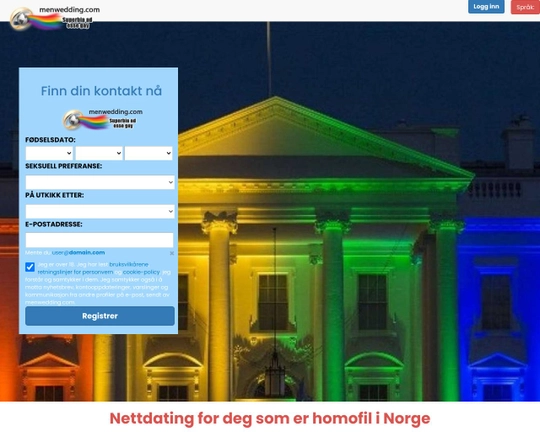Expand the first Fødselsdato dropdown
The height and width of the screenshot is (432, 540).
pyautogui.click(x=49, y=153)
